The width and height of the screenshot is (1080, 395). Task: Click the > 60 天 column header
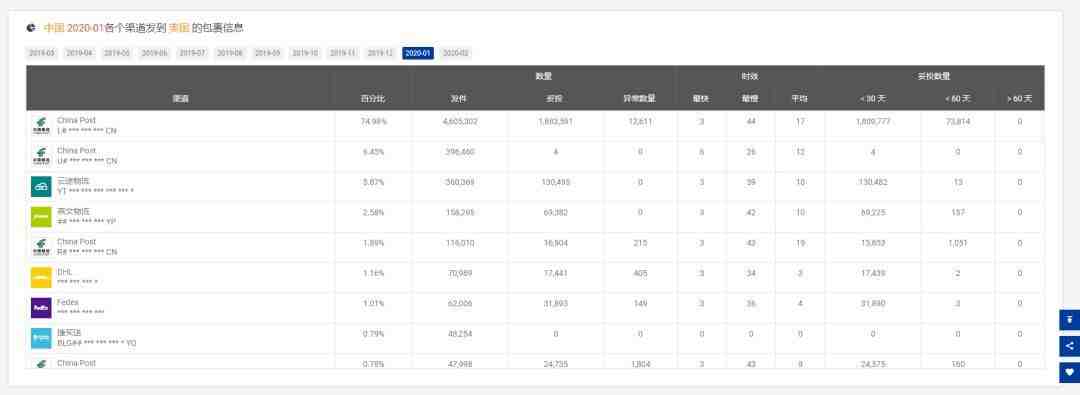[1019, 99]
